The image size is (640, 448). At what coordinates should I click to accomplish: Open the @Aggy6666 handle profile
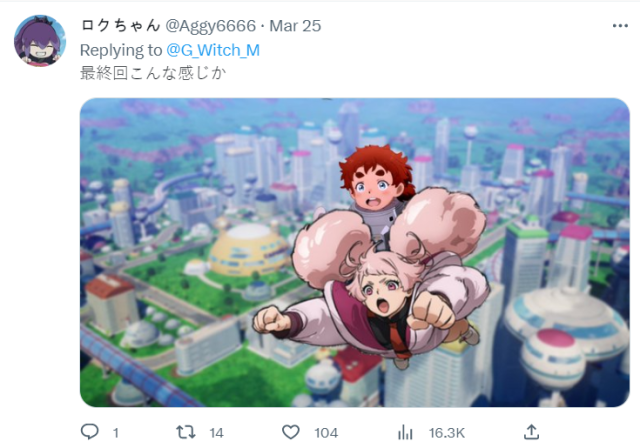[x=210, y=26]
